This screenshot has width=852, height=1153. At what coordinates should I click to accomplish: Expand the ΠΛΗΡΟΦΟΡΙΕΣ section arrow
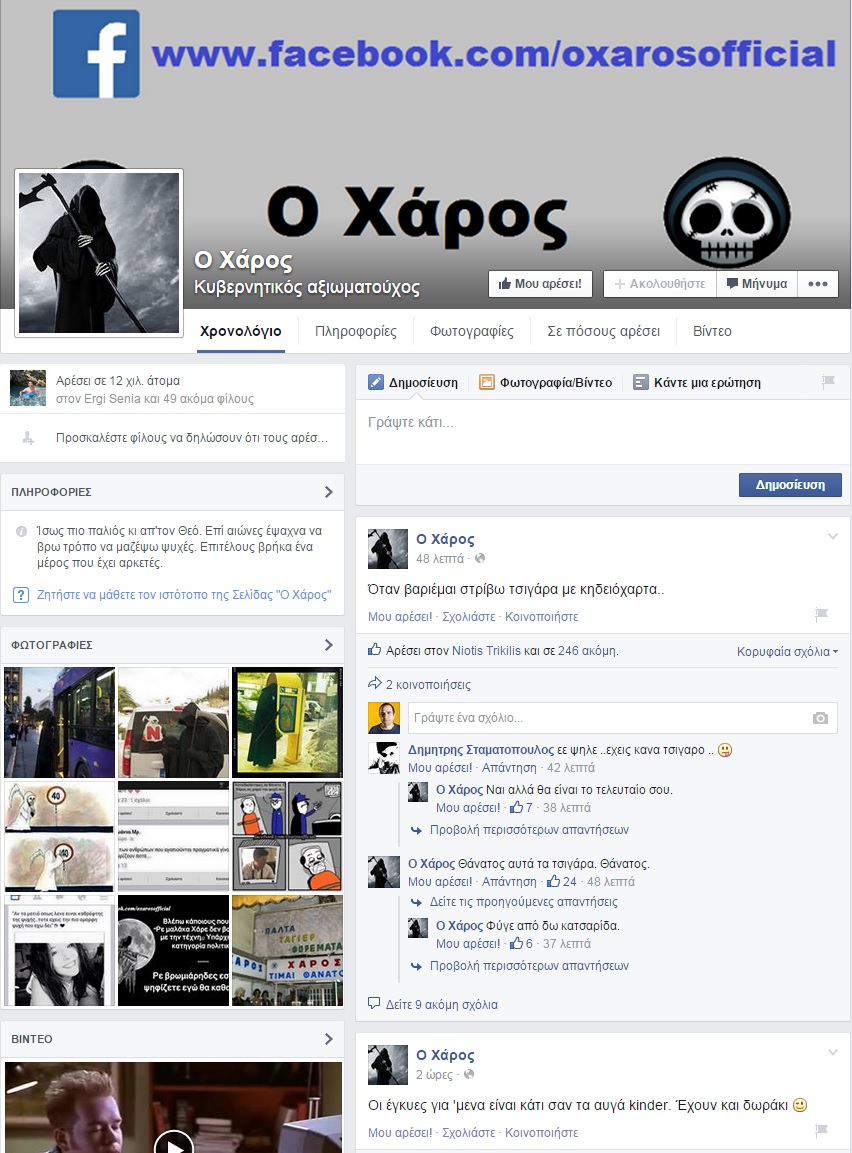tap(329, 492)
